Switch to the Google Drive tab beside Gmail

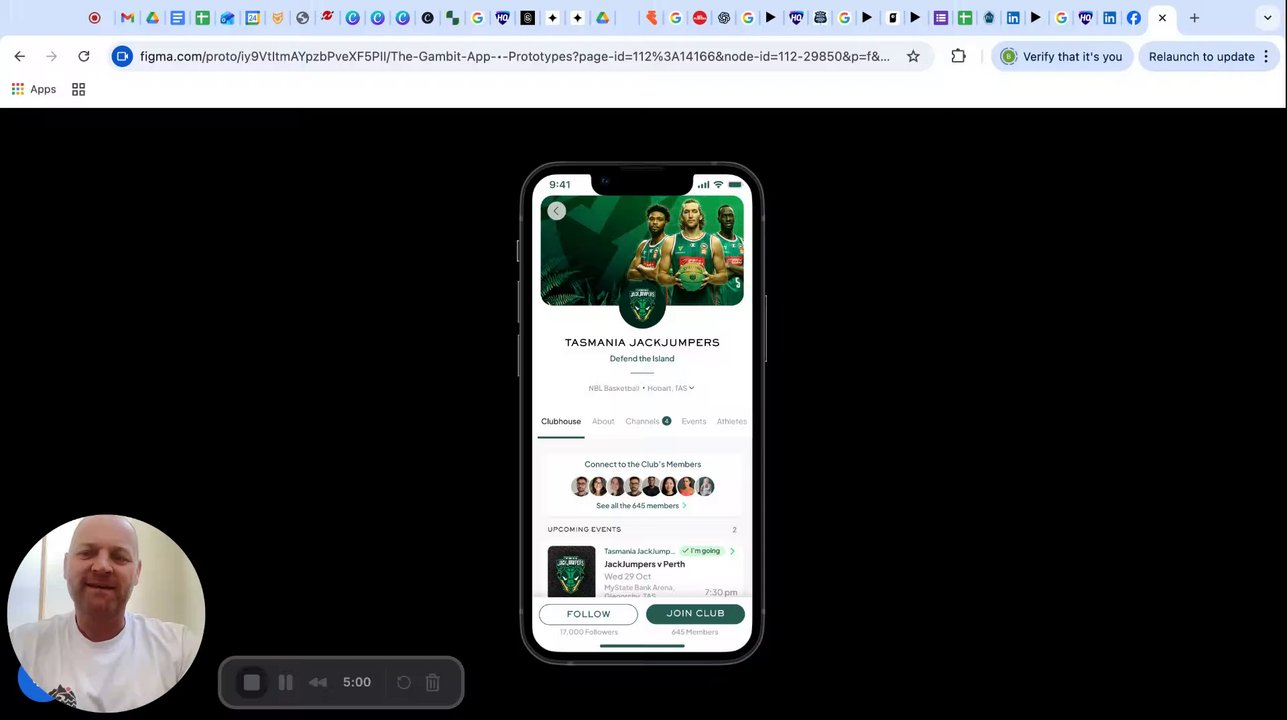152,18
